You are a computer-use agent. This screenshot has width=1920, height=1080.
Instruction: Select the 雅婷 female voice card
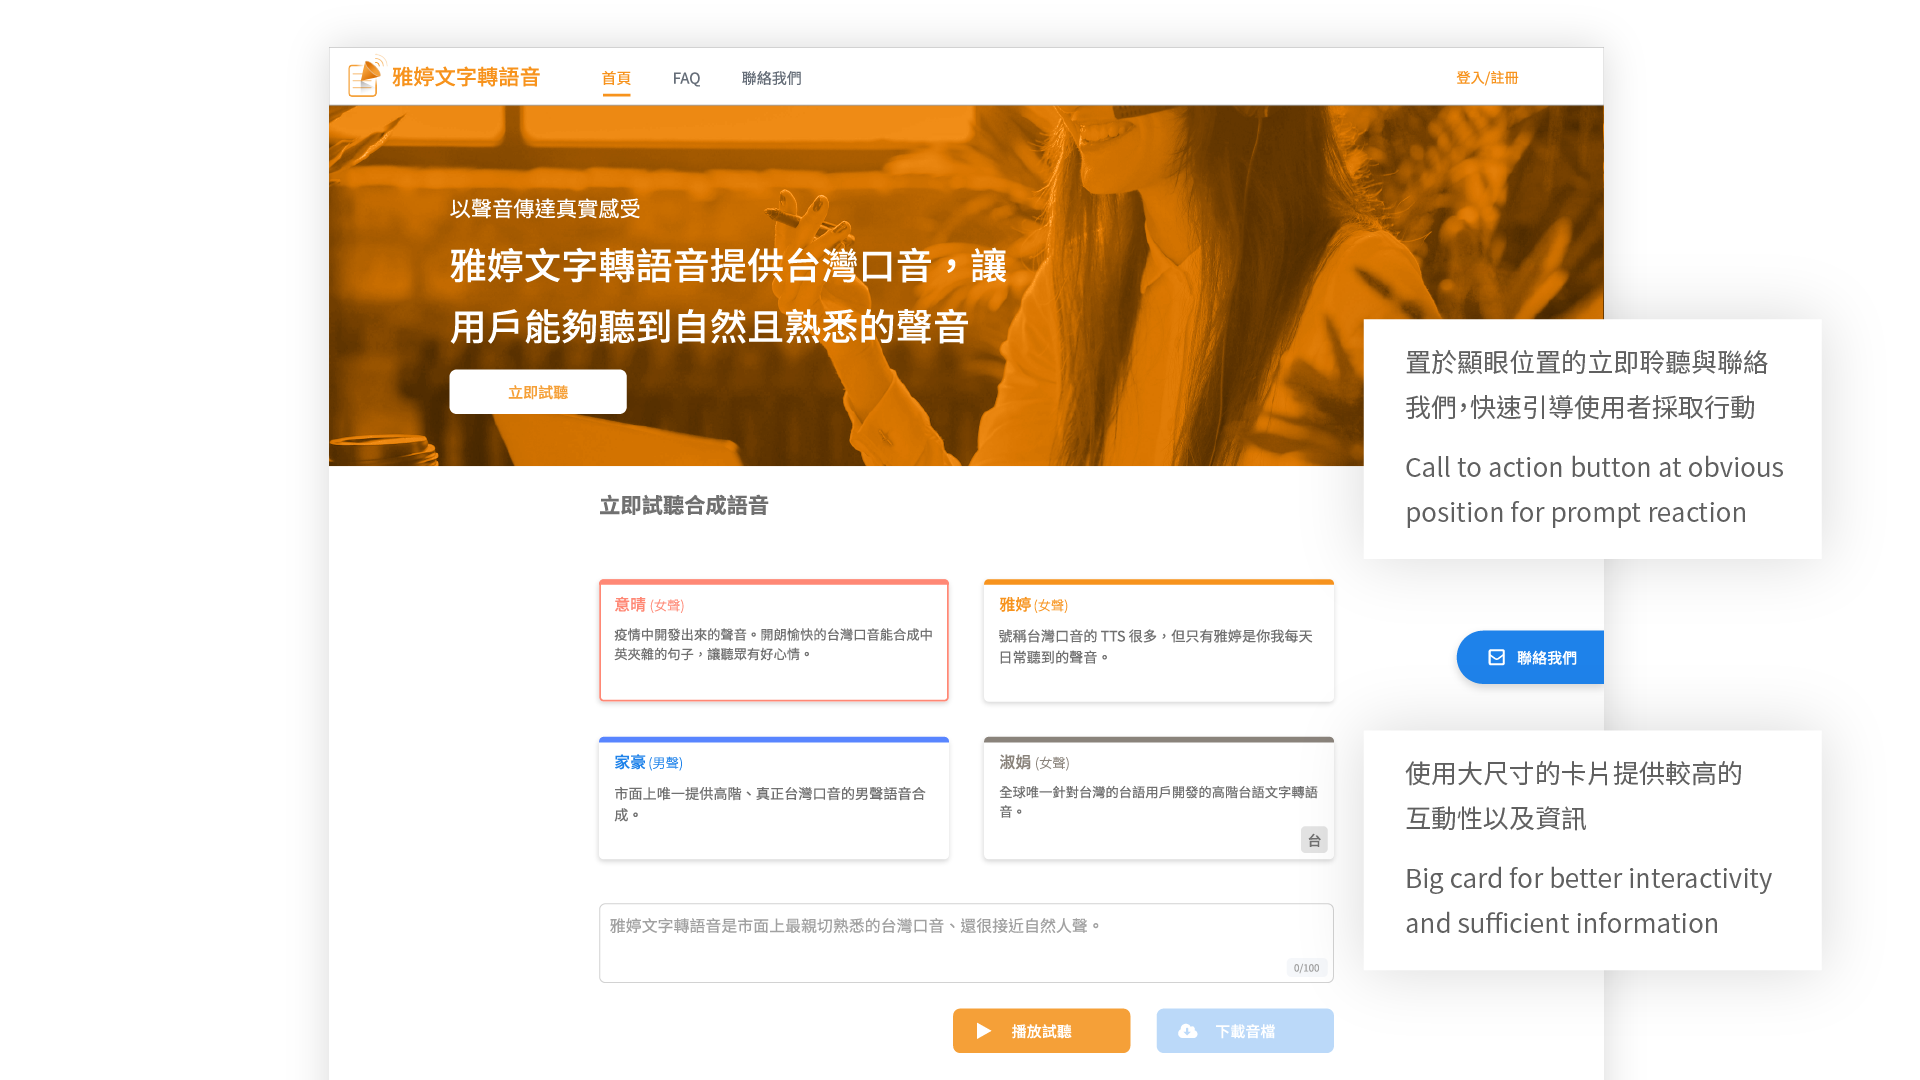click(x=1158, y=640)
